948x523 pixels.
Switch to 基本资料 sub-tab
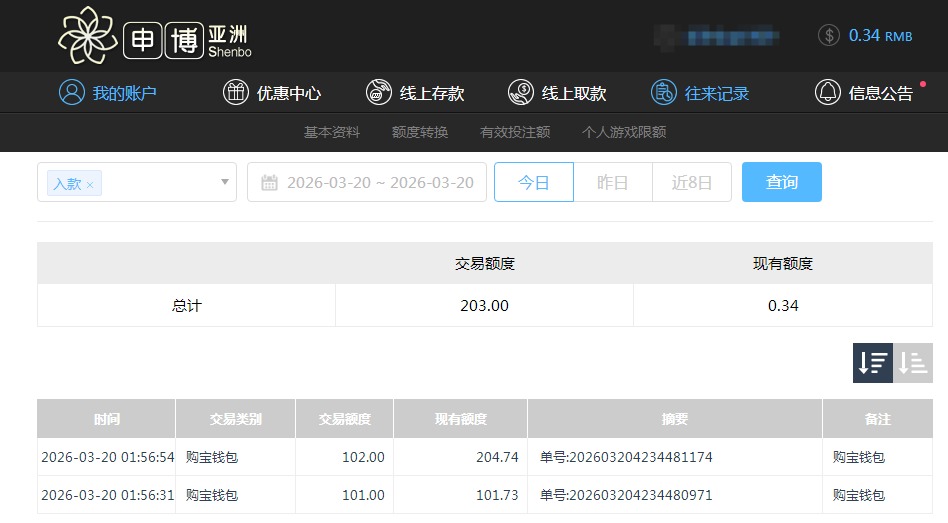(332, 132)
